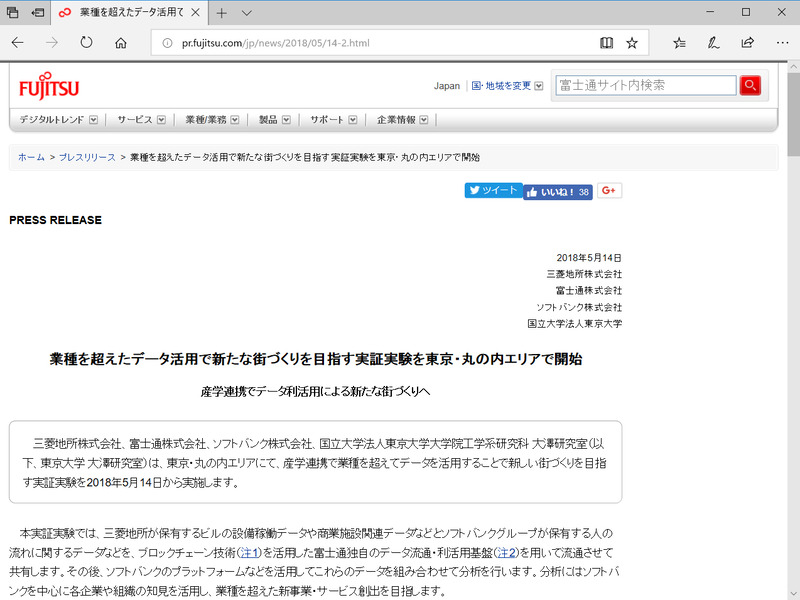The image size is (800, 600).
Task: Share this page icon
Action: point(747,43)
